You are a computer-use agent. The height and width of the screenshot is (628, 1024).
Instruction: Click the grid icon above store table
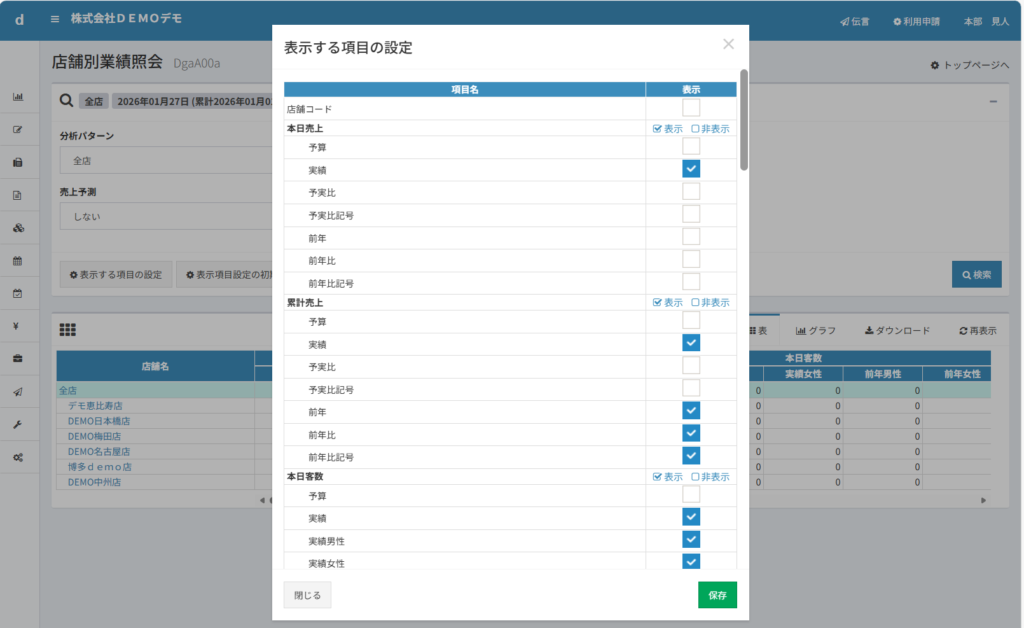click(68, 330)
